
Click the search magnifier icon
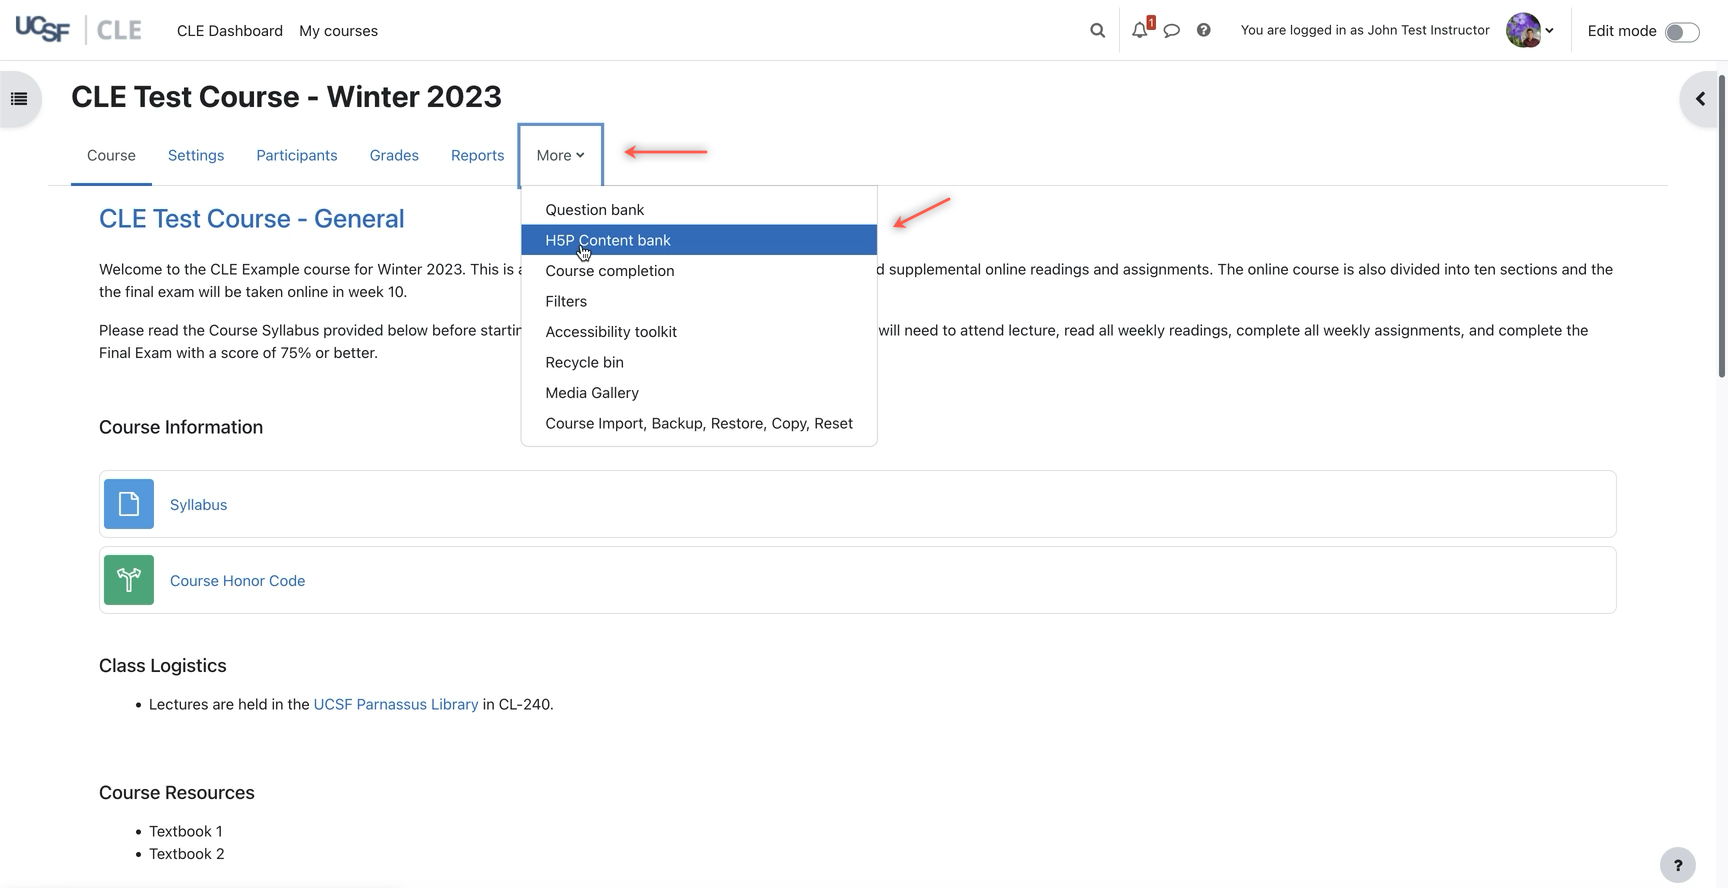click(1097, 30)
